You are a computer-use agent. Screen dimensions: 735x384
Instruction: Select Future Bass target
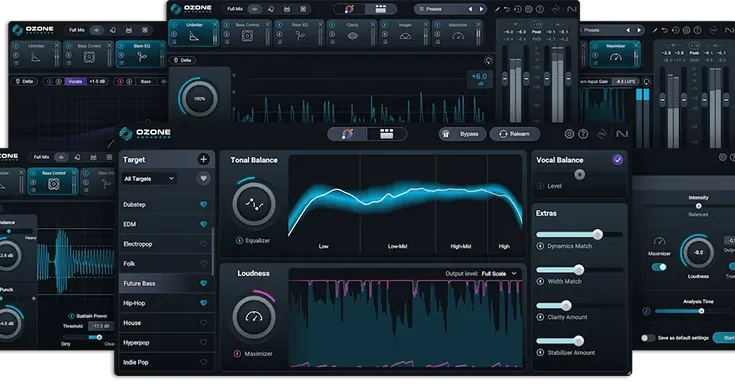click(166, 283)
